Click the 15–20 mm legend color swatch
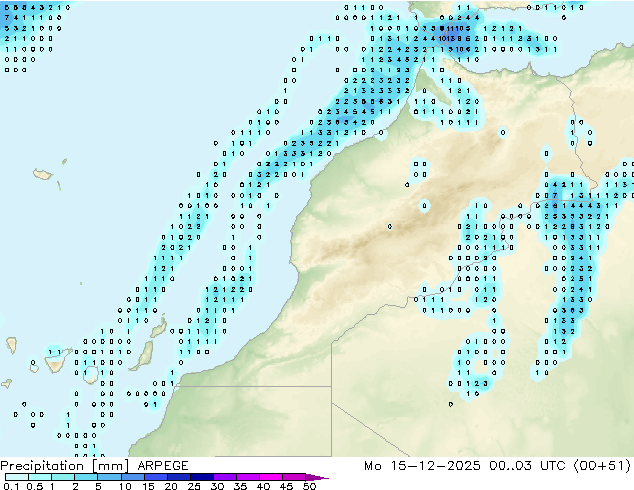This screenshot has width=634, height=490. pyautogui.click(x=155, y=477)
